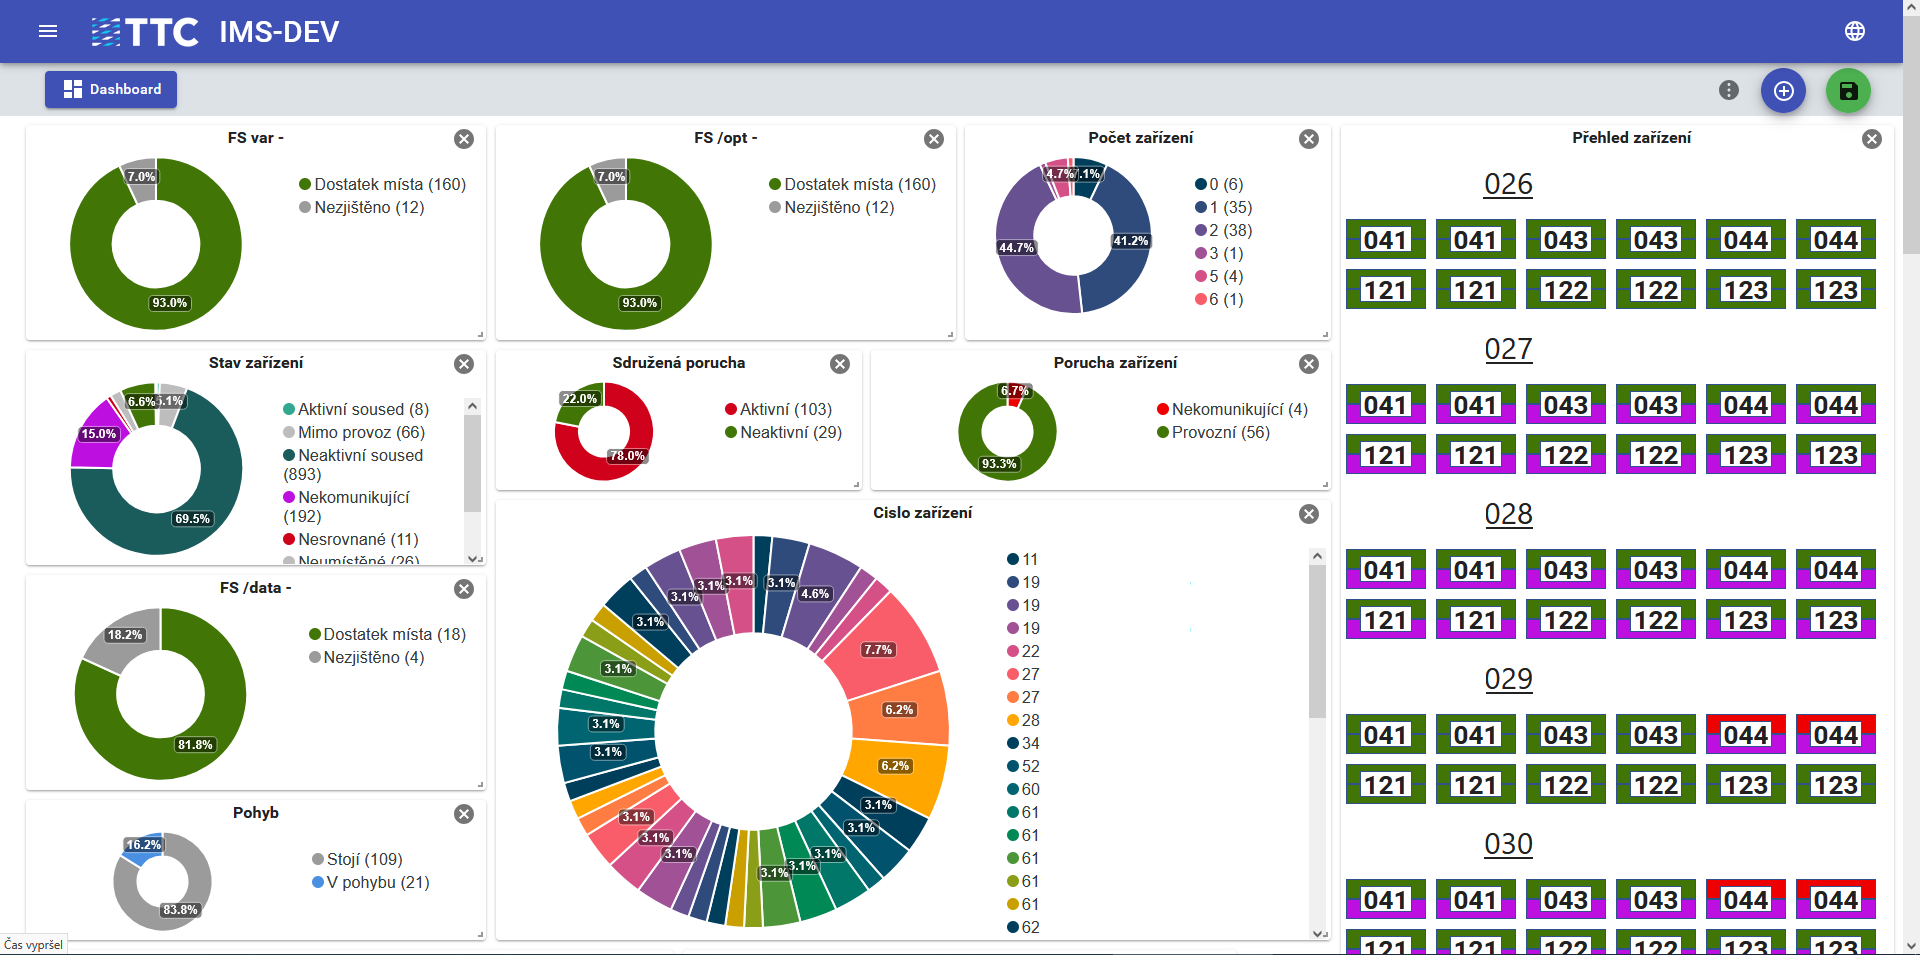Open the hamburger navigation menu
Viewport: 1920px width, 955px height.
(47, 32)
